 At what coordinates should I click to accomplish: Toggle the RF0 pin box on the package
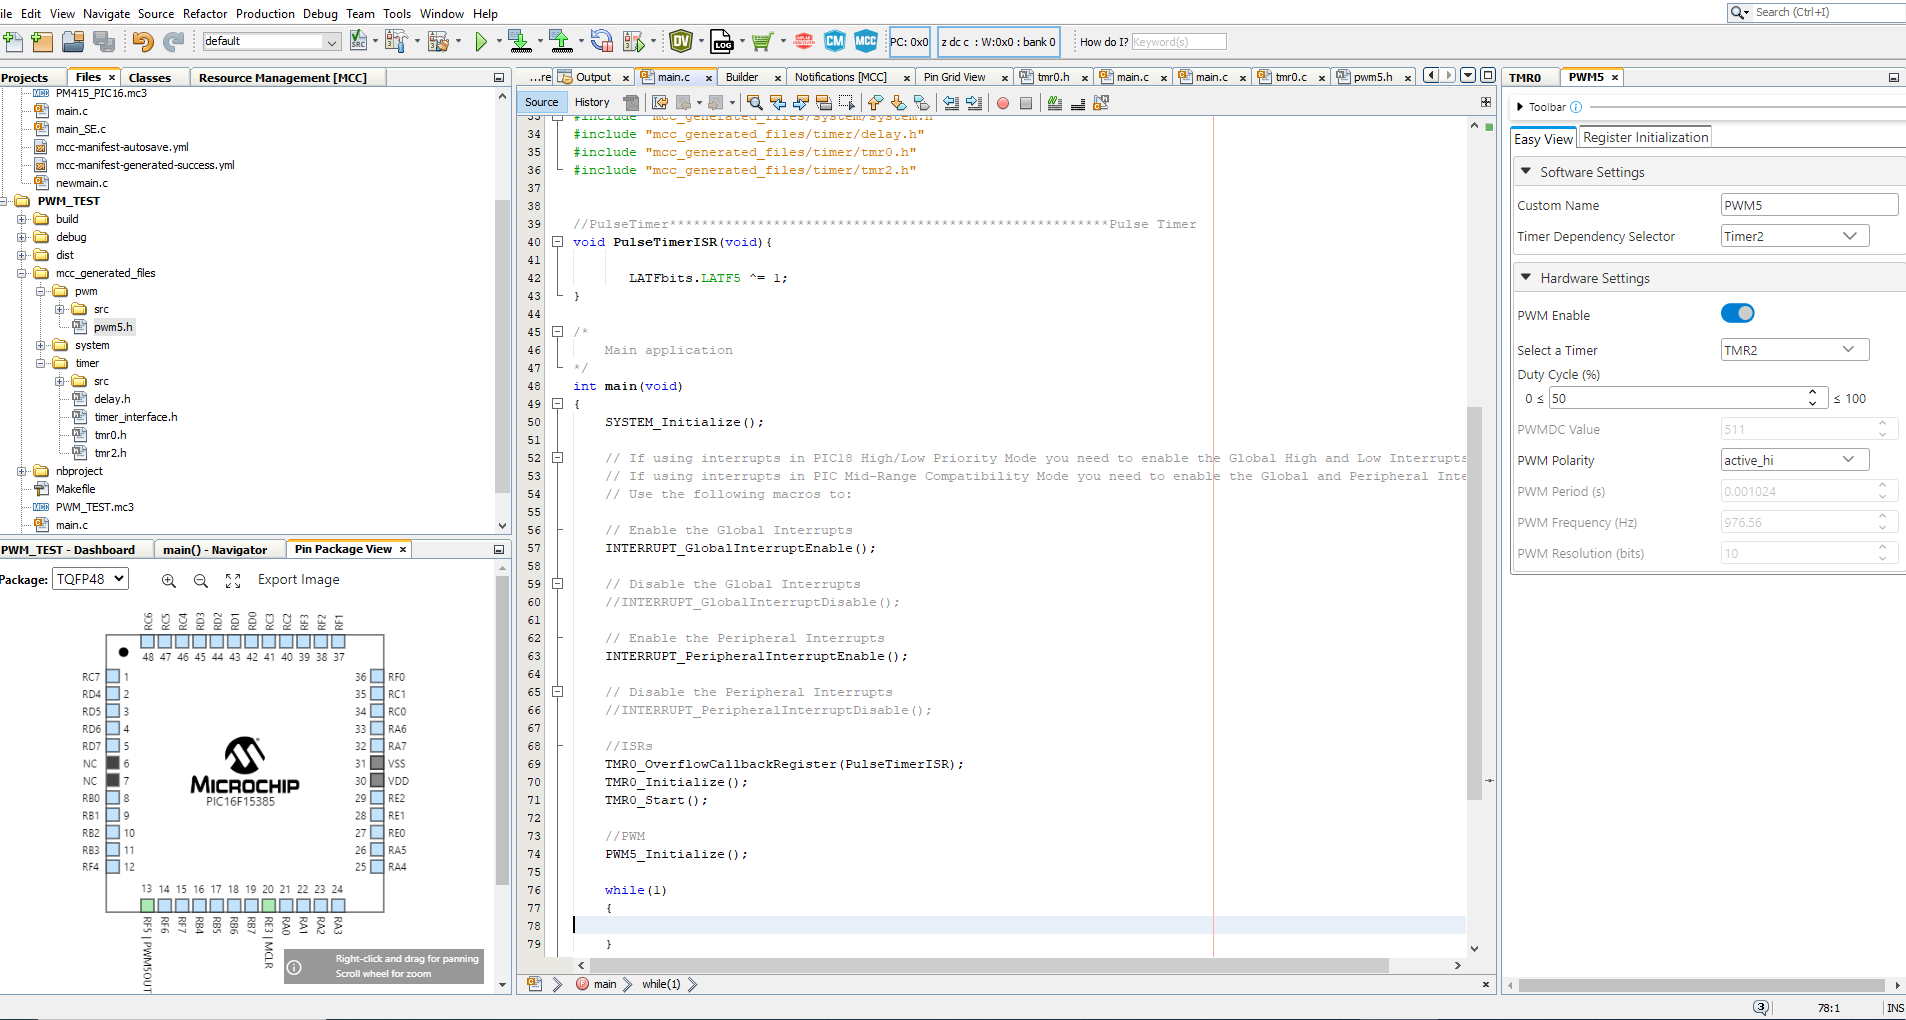(x=377, y=677)
